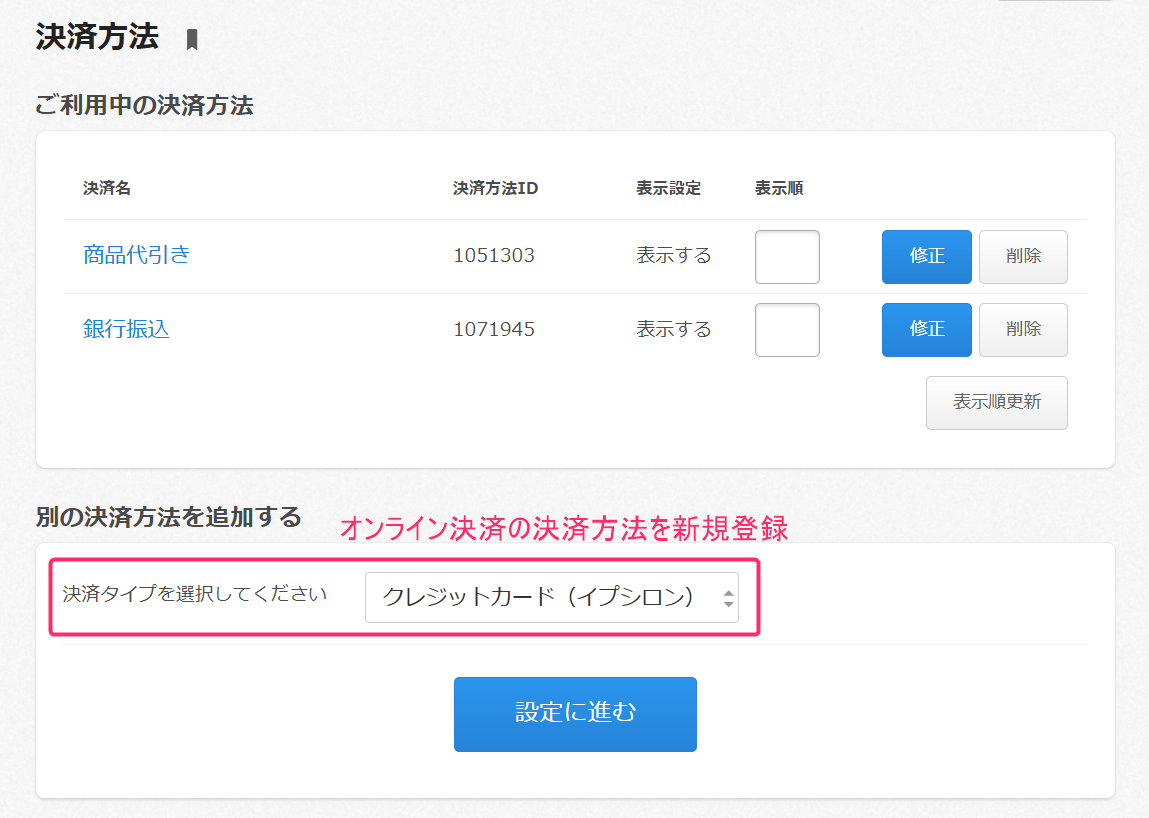Select the payment ID 1051303 text
This screenshot has height=818, width=1149.
pos(494,256)
